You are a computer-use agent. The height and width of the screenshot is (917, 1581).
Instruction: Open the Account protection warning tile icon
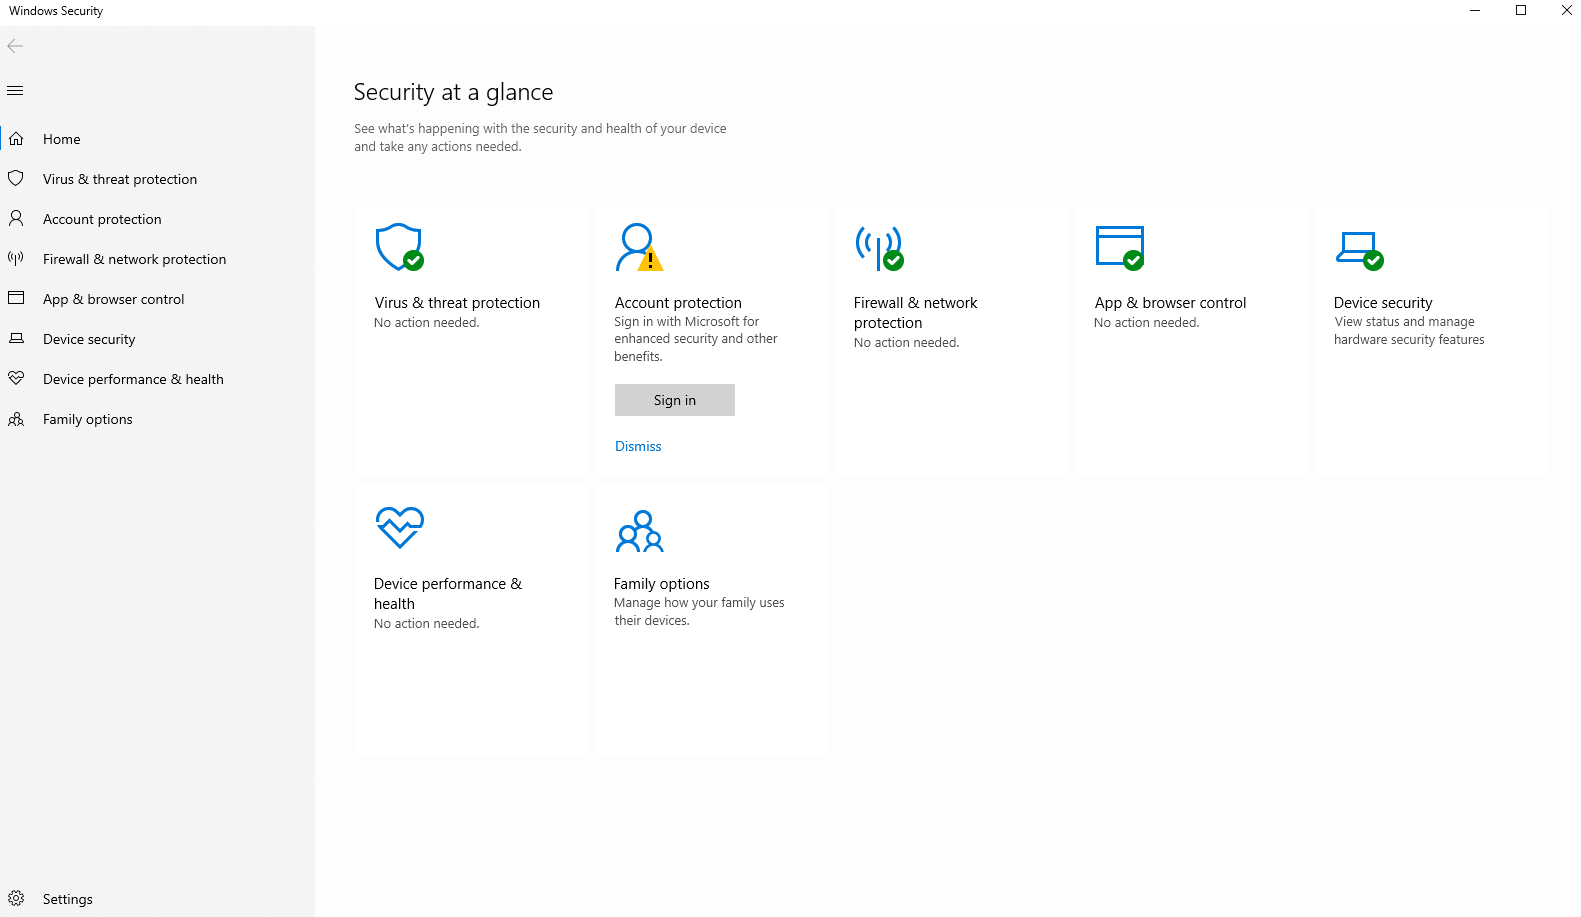pos(639,247)
